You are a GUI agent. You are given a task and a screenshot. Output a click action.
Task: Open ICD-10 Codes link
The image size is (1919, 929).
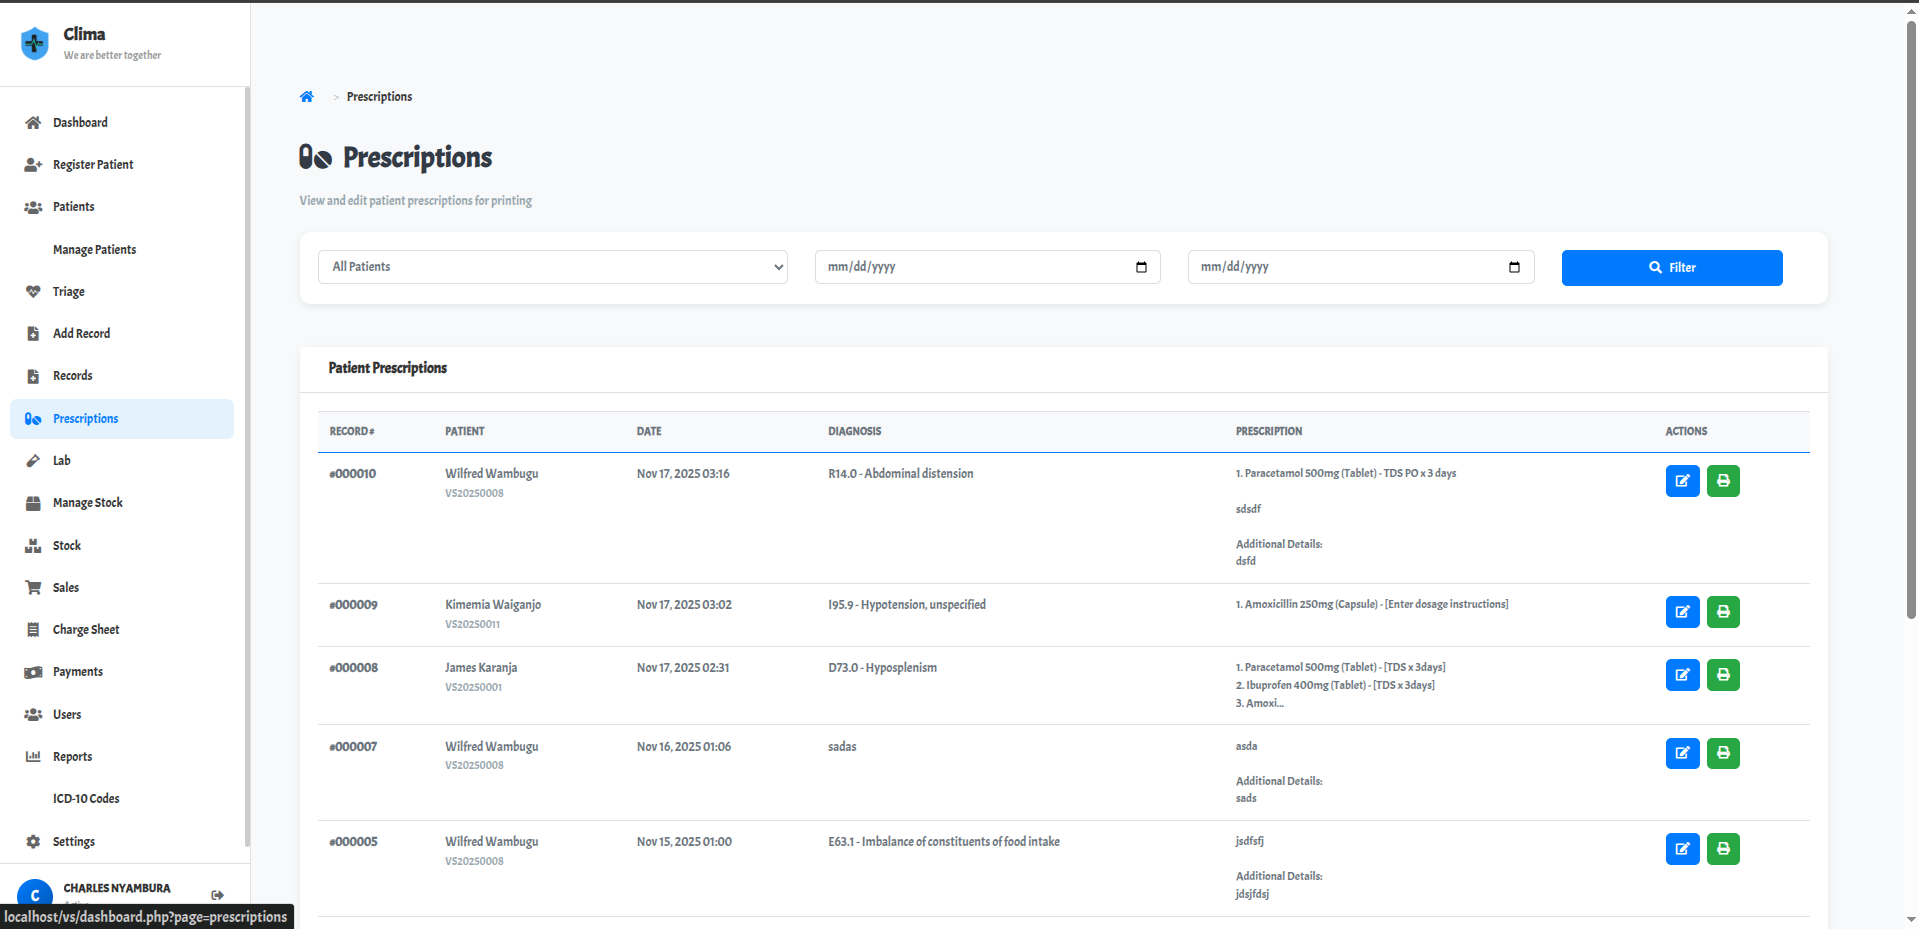[86, 799]
